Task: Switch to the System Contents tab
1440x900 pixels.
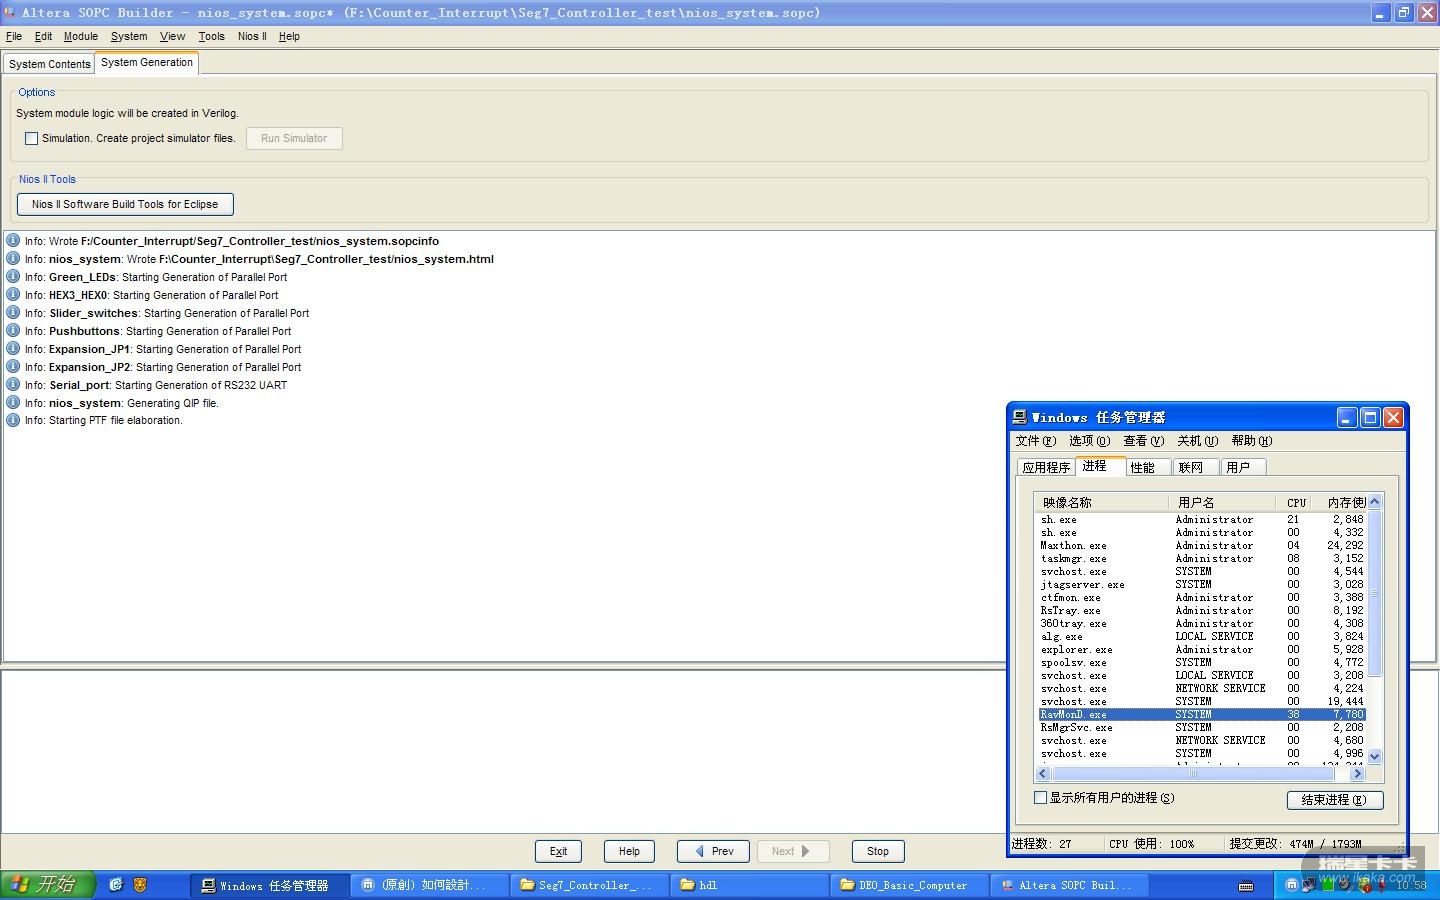Action: click(x=49, y=64)
